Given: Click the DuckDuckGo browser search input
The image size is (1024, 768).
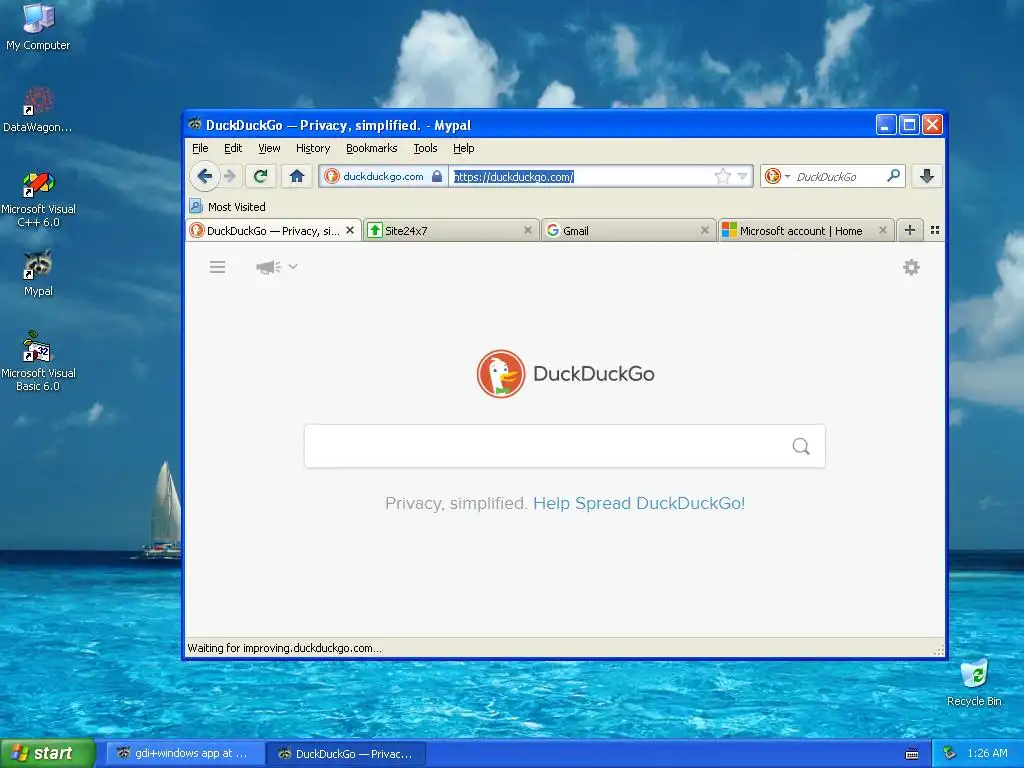Looking at the screenshot, I should click(x=838, y=176).
